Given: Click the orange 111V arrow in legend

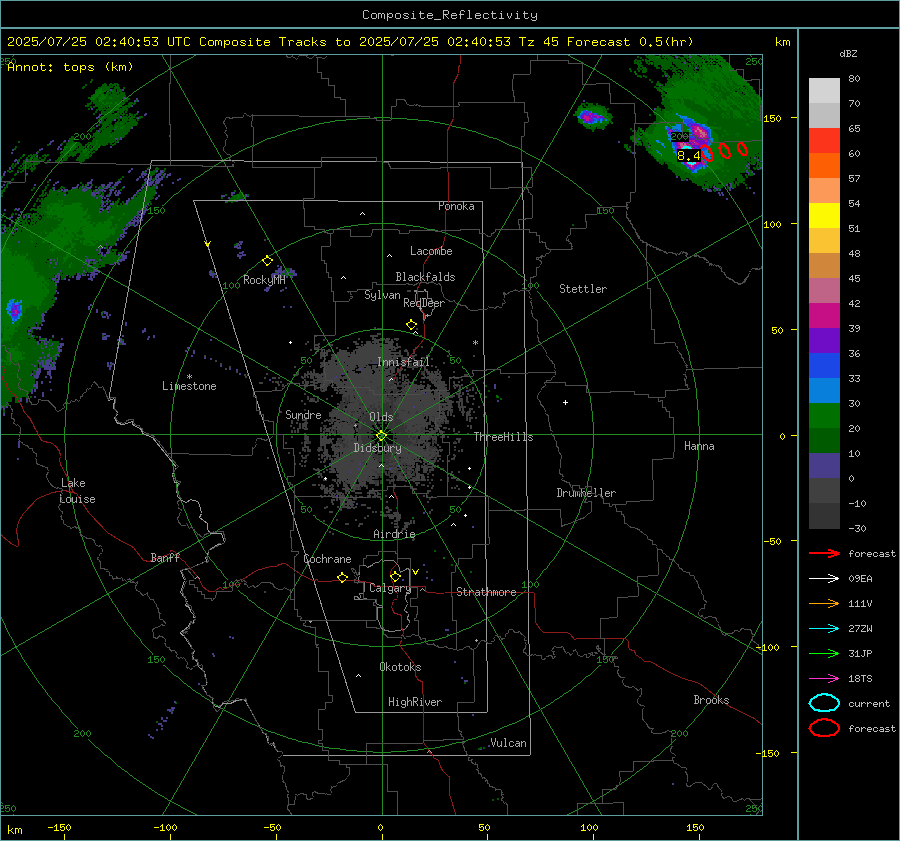Looking at the screenshot, I should [x=824, y=603].
